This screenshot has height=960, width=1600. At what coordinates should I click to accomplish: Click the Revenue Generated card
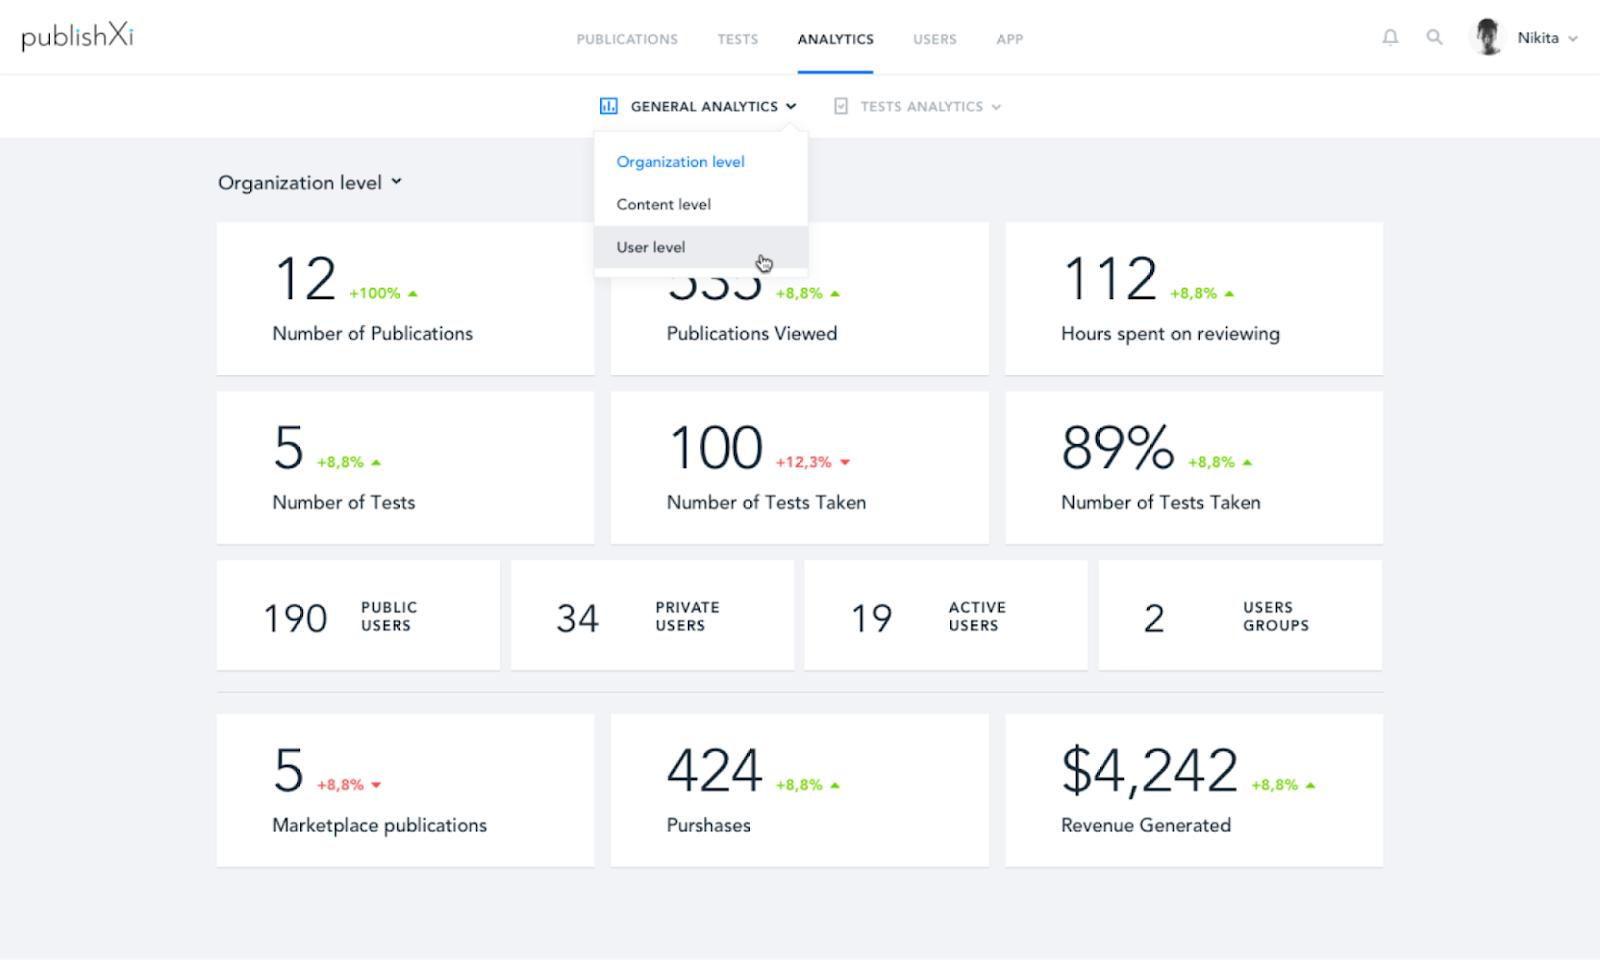pos(1194,790)
